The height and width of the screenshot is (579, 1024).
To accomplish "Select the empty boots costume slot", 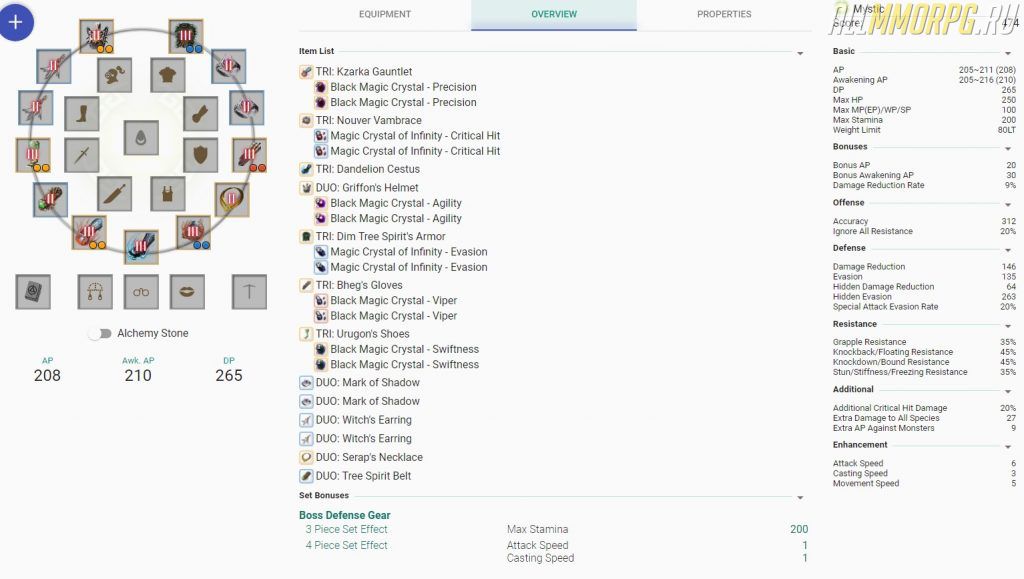I will point(82,114).
